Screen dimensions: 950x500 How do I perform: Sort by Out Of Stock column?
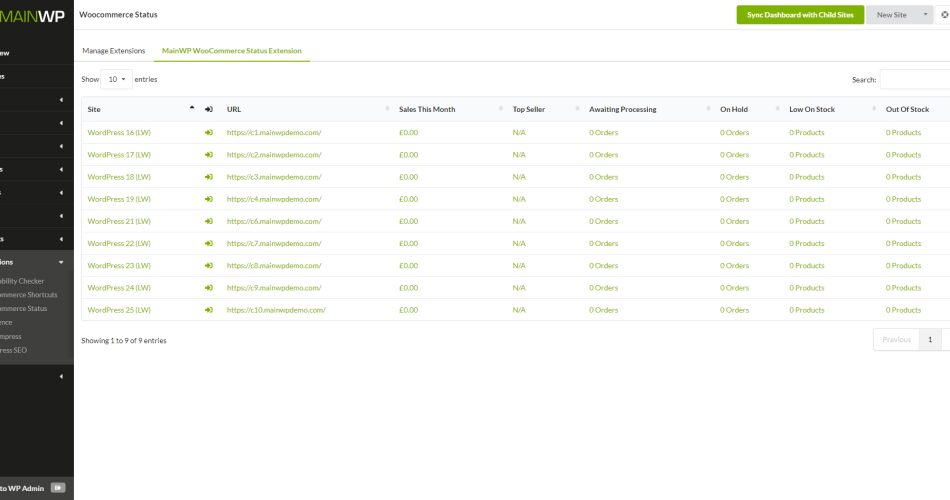[907, 109]
